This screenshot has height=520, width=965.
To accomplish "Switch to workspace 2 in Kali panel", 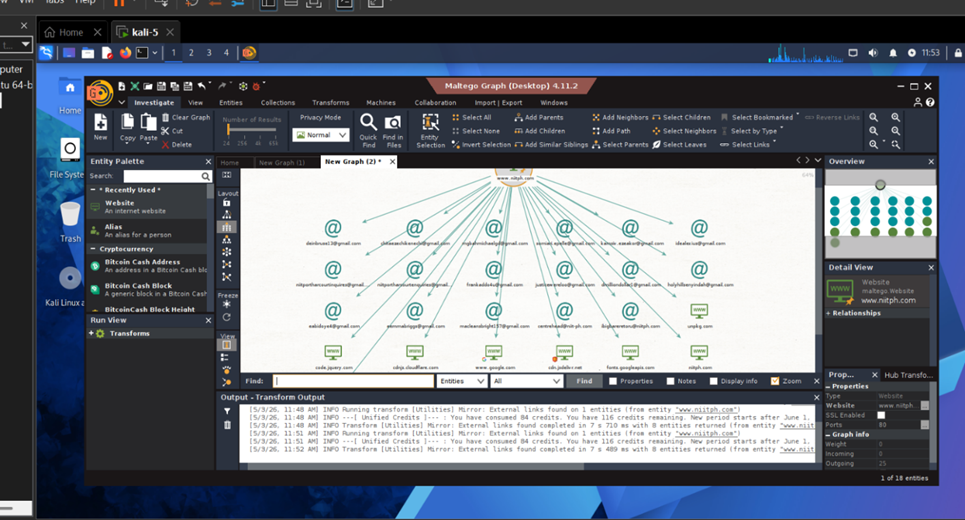I will pyautogui.click(x=191, y=53).
